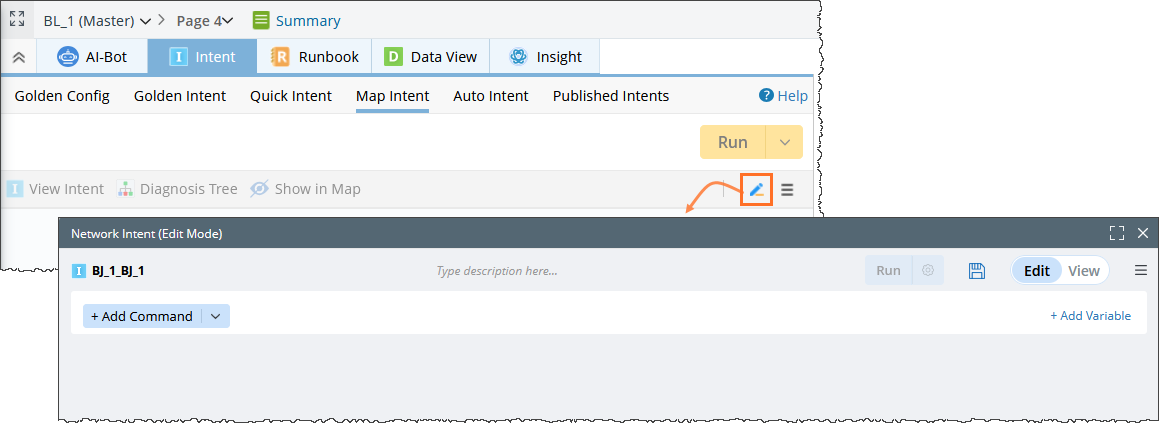Switch to View mode

(1083, 271)
